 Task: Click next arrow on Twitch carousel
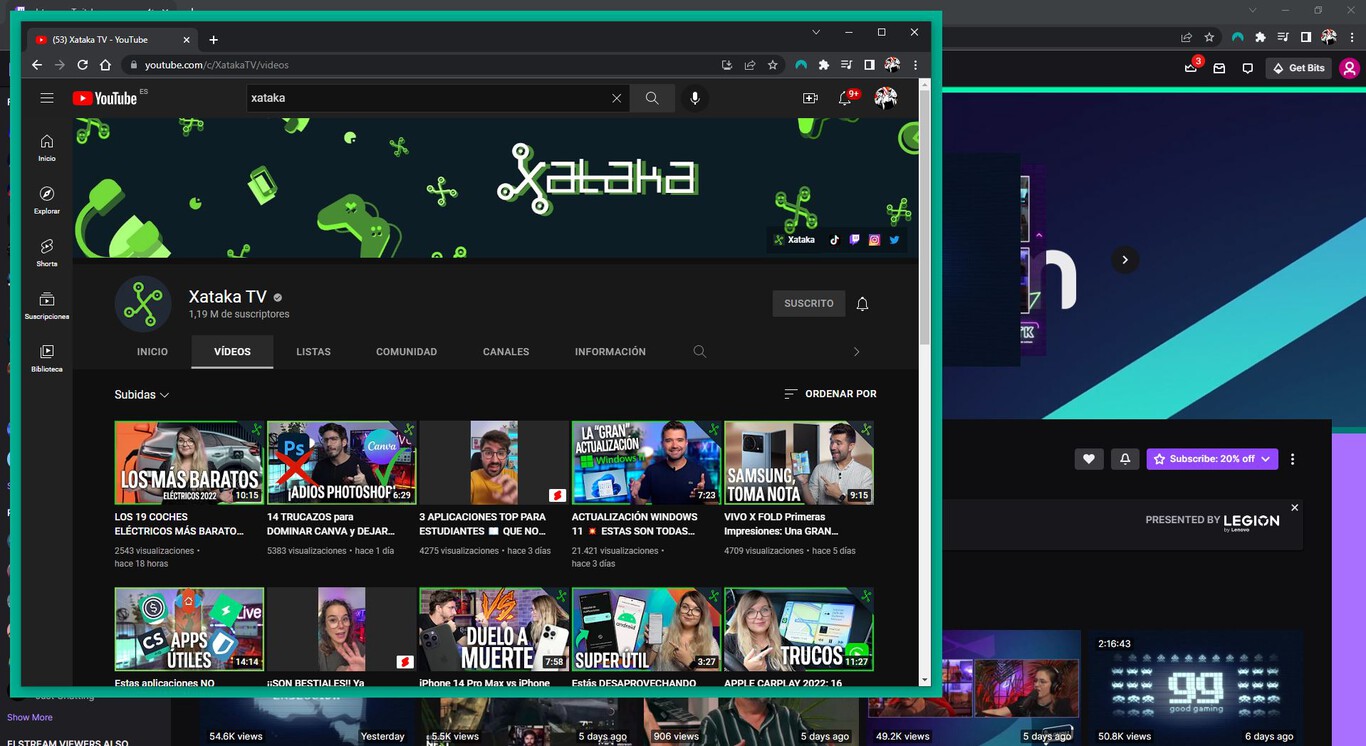pyautogui.click(x=1125, y=260)
